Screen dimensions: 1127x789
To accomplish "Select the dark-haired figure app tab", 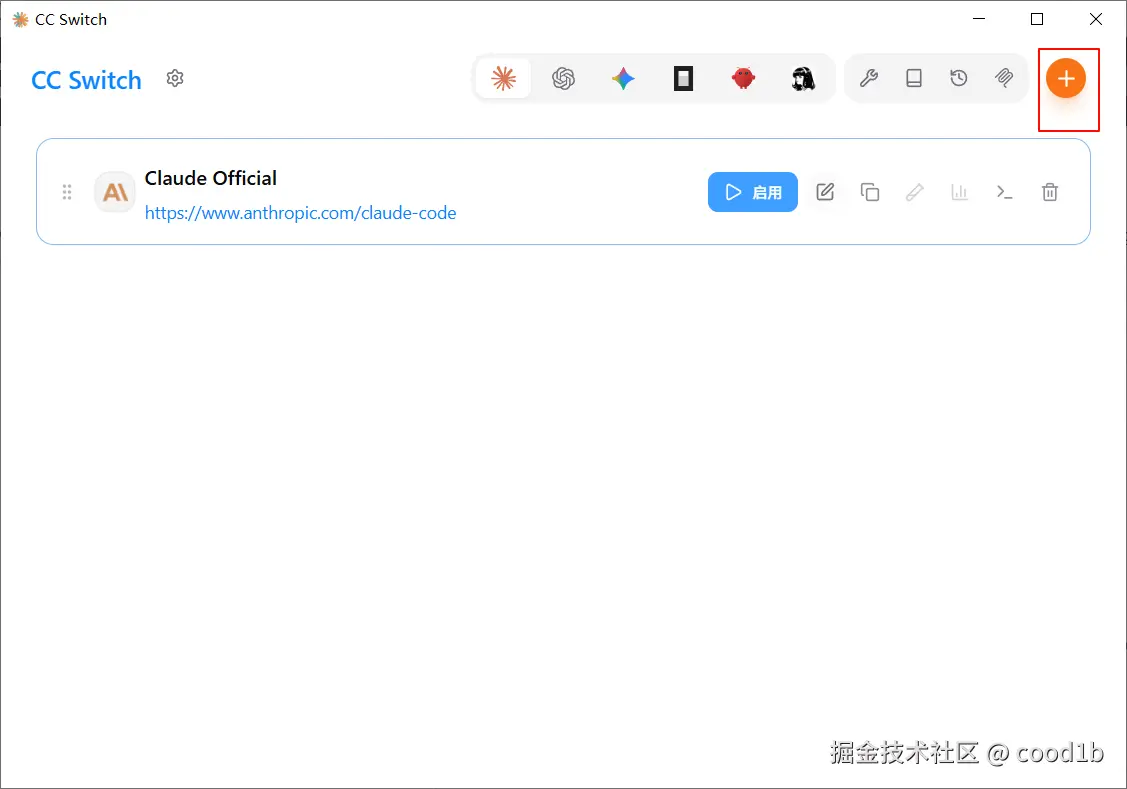I will (803, 78).
